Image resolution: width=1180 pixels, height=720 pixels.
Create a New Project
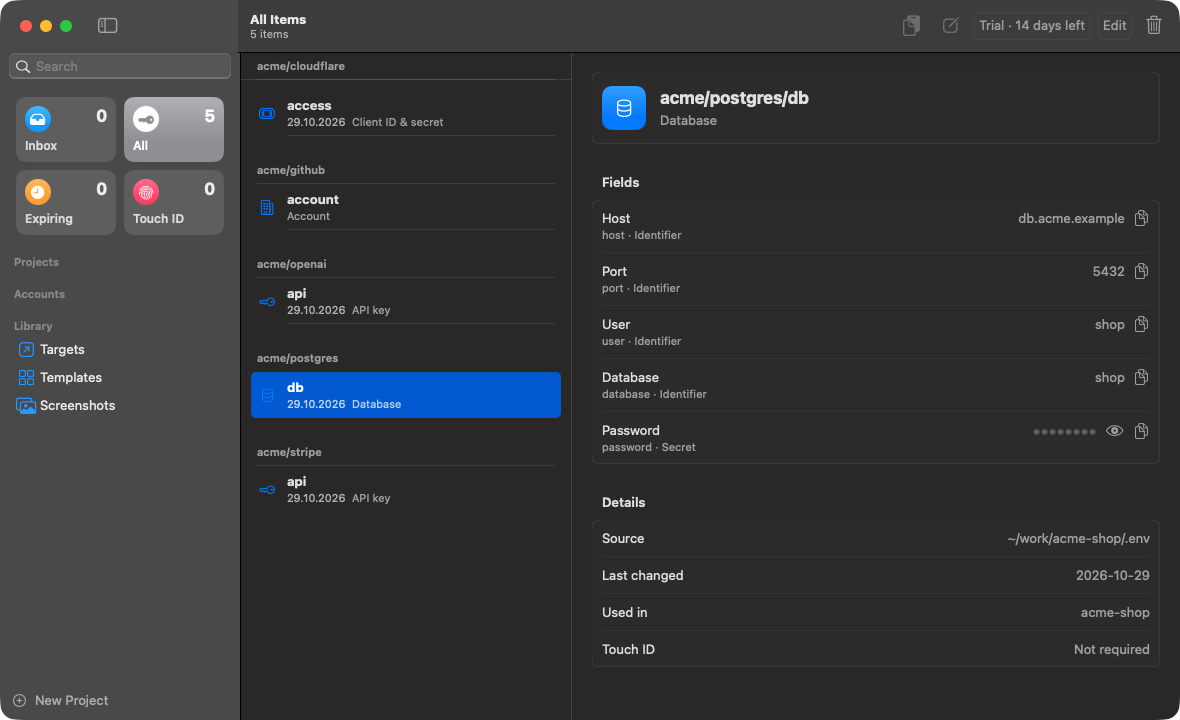click(61, 700)
